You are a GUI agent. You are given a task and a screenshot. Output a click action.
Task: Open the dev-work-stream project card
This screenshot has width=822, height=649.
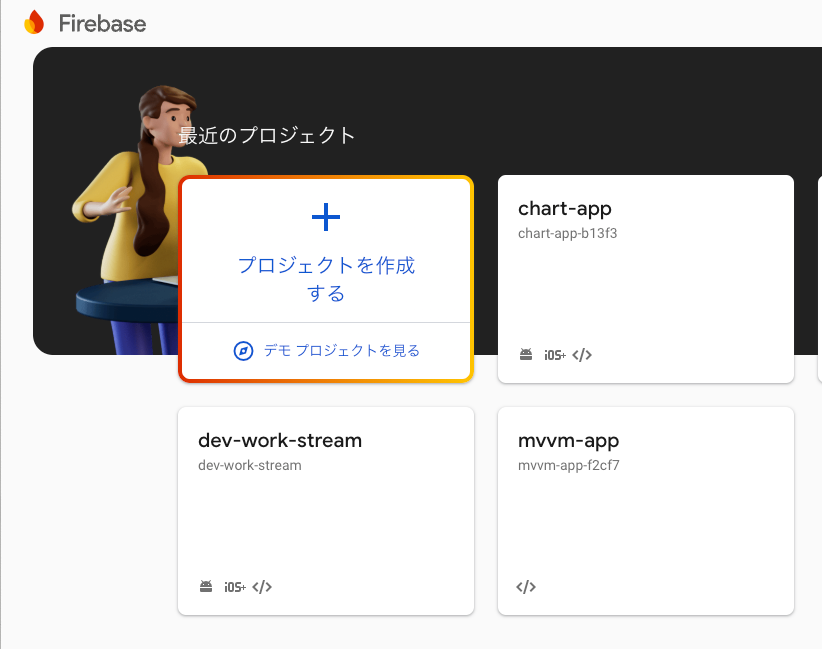[x=326, y=511]
